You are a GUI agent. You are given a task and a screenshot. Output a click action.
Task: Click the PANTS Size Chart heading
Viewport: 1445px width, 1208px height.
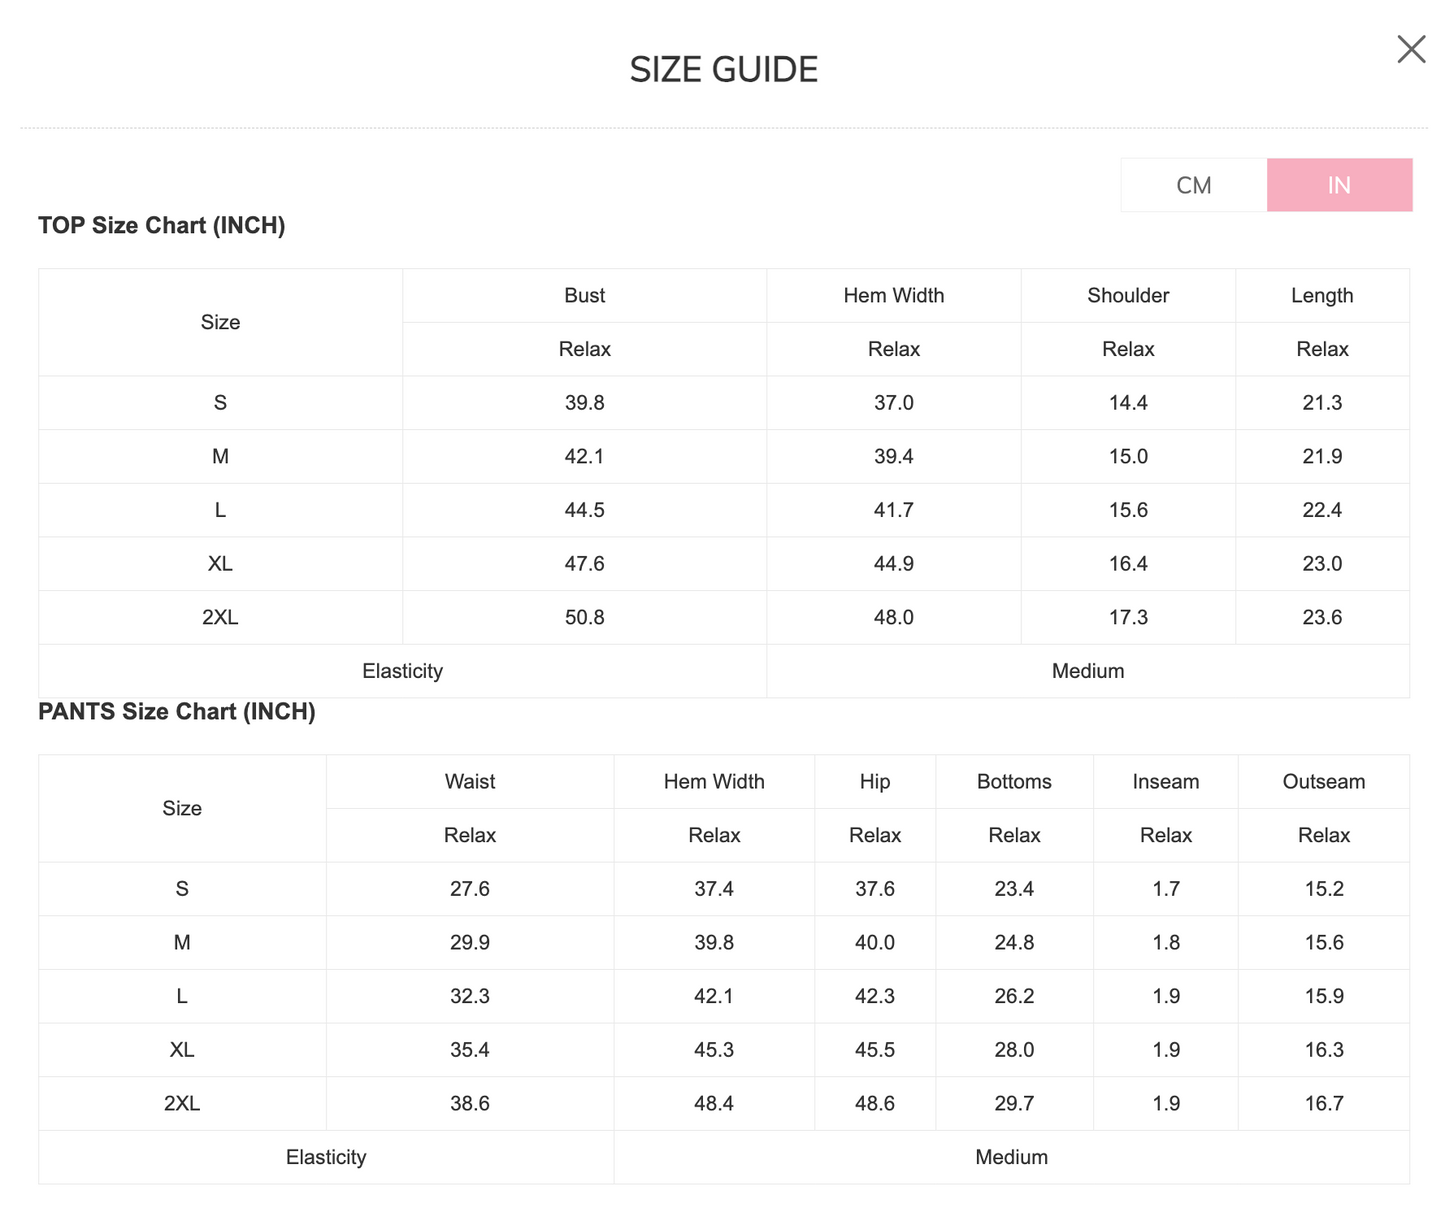(x=177, y=712)
